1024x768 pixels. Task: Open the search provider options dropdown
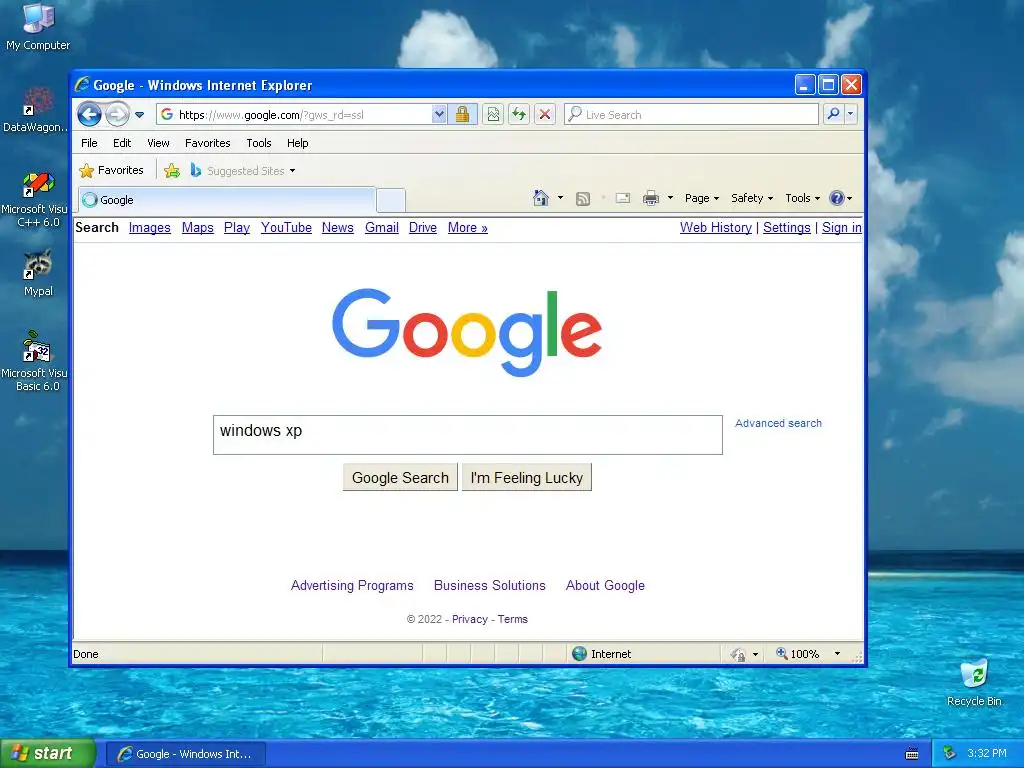tap(850, 114)
